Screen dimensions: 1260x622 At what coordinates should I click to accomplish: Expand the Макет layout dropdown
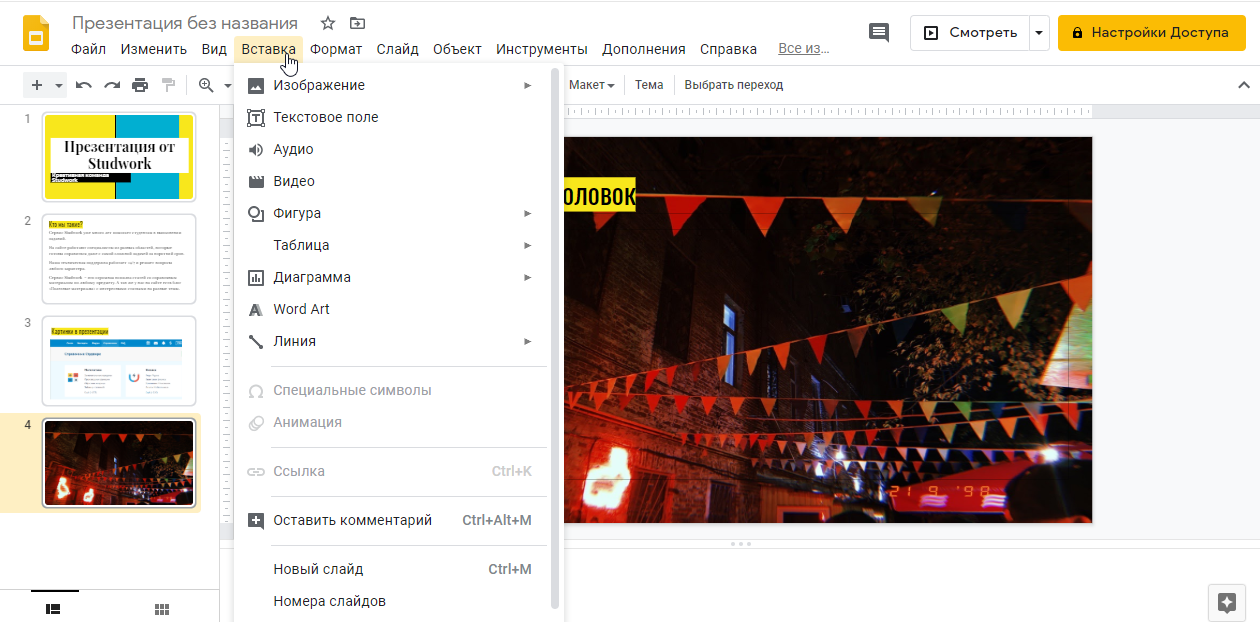[x=591, y=85]
